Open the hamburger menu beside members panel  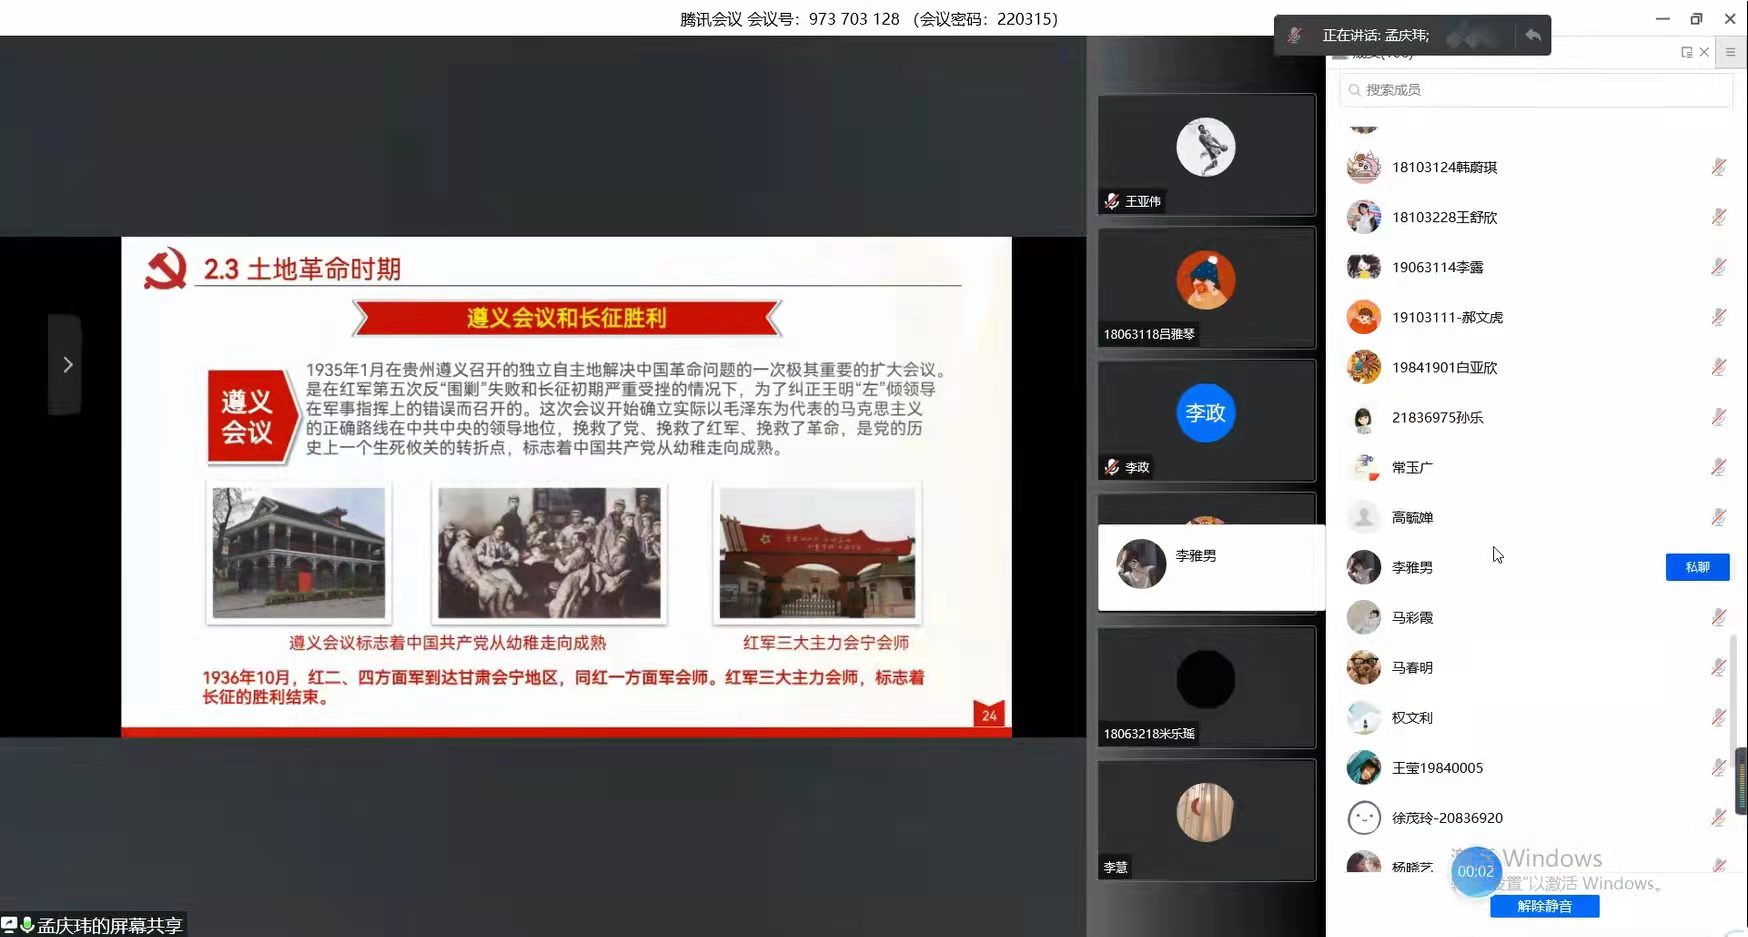point(1730,52)
